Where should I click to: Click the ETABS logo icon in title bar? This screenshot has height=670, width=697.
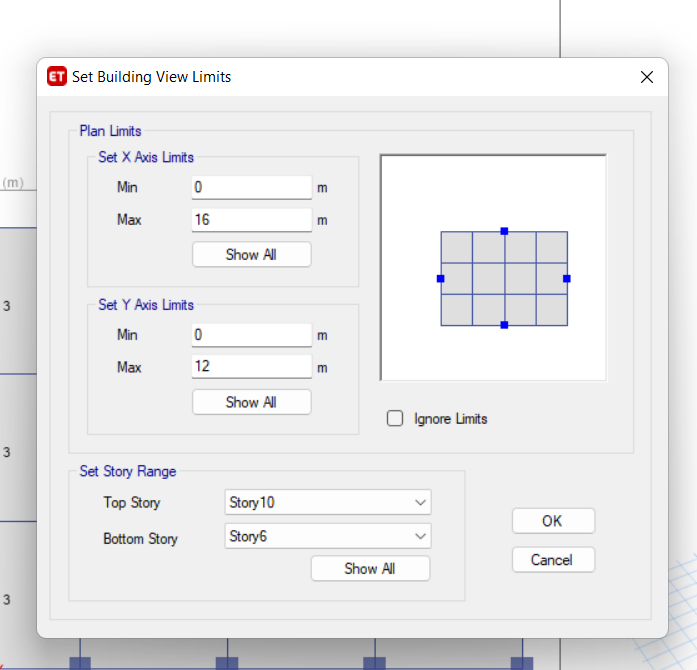point(57,76)
